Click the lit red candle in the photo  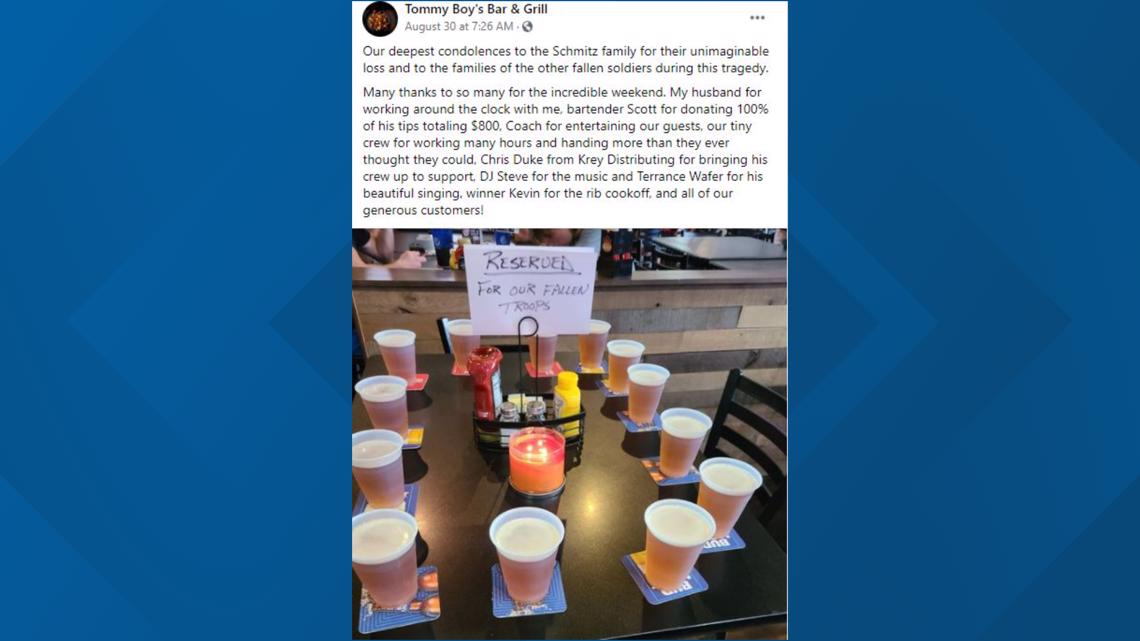[537, 462]
